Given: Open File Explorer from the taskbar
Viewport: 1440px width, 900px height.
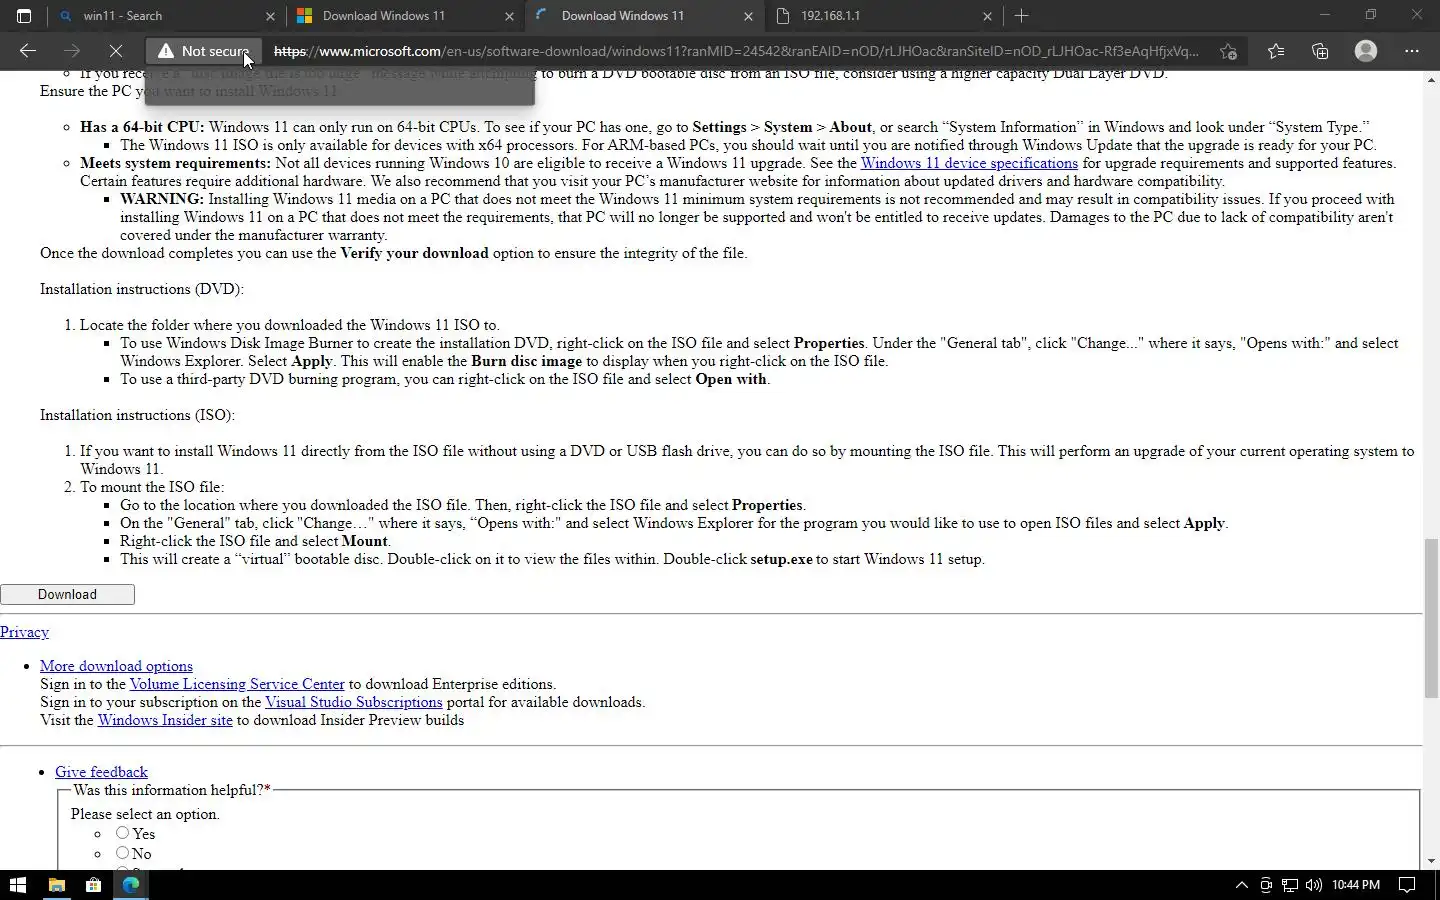Looking at the screenshot, I should point(57,885).
